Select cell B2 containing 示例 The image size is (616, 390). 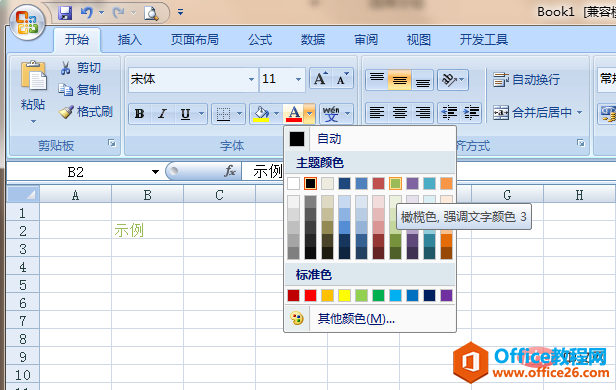[147, 230]
